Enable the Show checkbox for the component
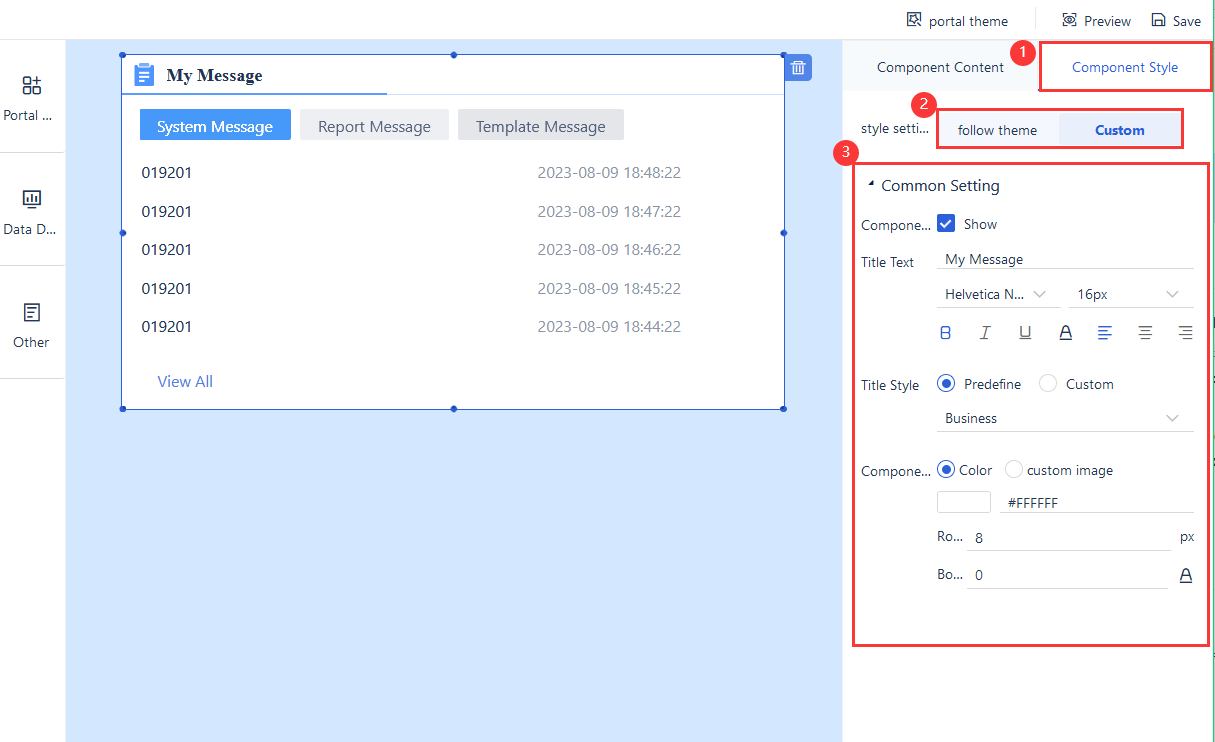1215x742 pixels. click(x=946, y=223)
